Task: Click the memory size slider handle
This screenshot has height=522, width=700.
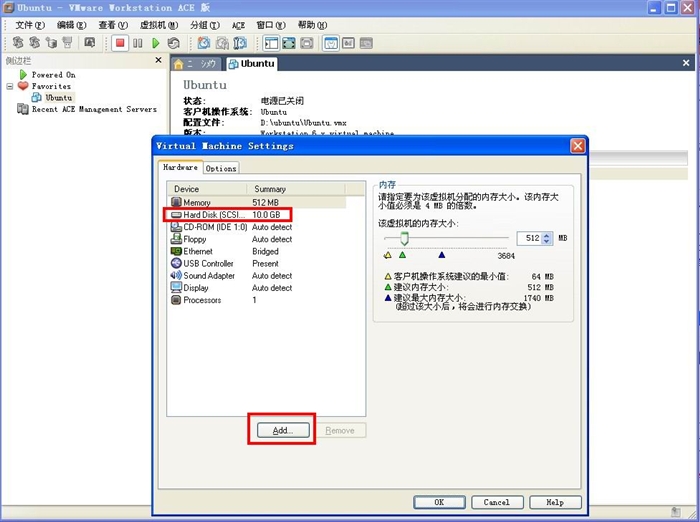Action: [404, 238]
